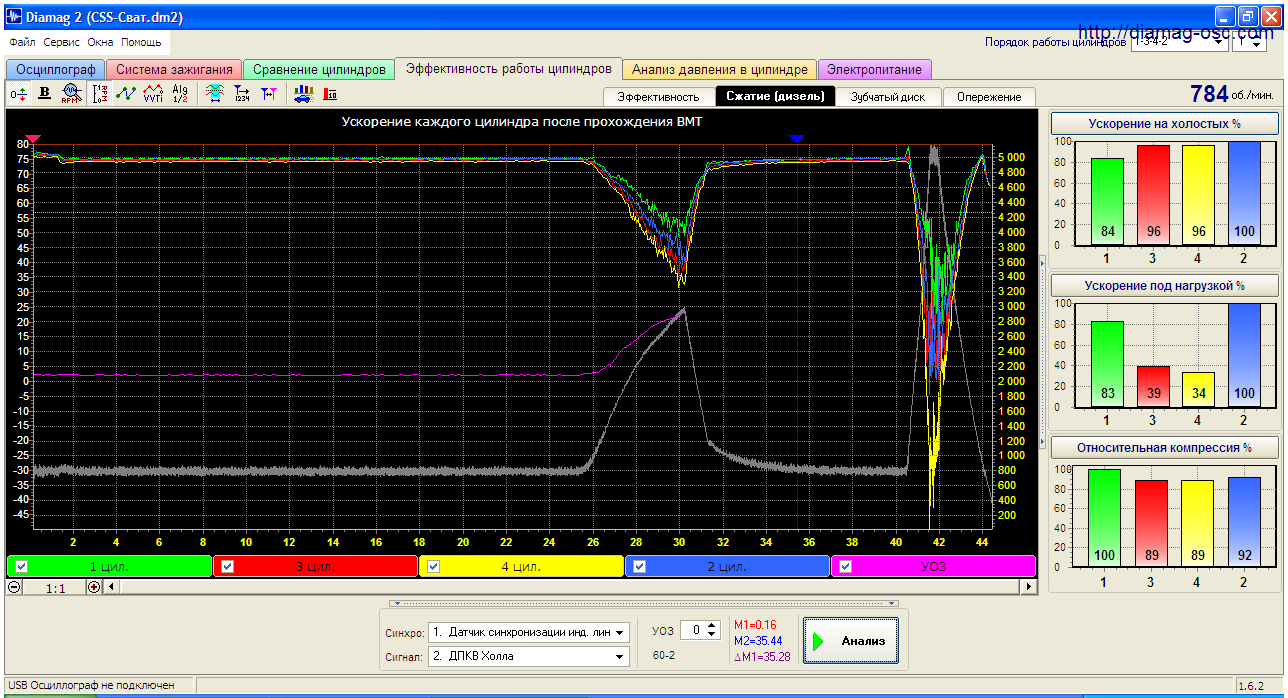Click the 784 об./мин. RPM readout
This screenshot has height=698, width=1288.
pos(1231,94)
